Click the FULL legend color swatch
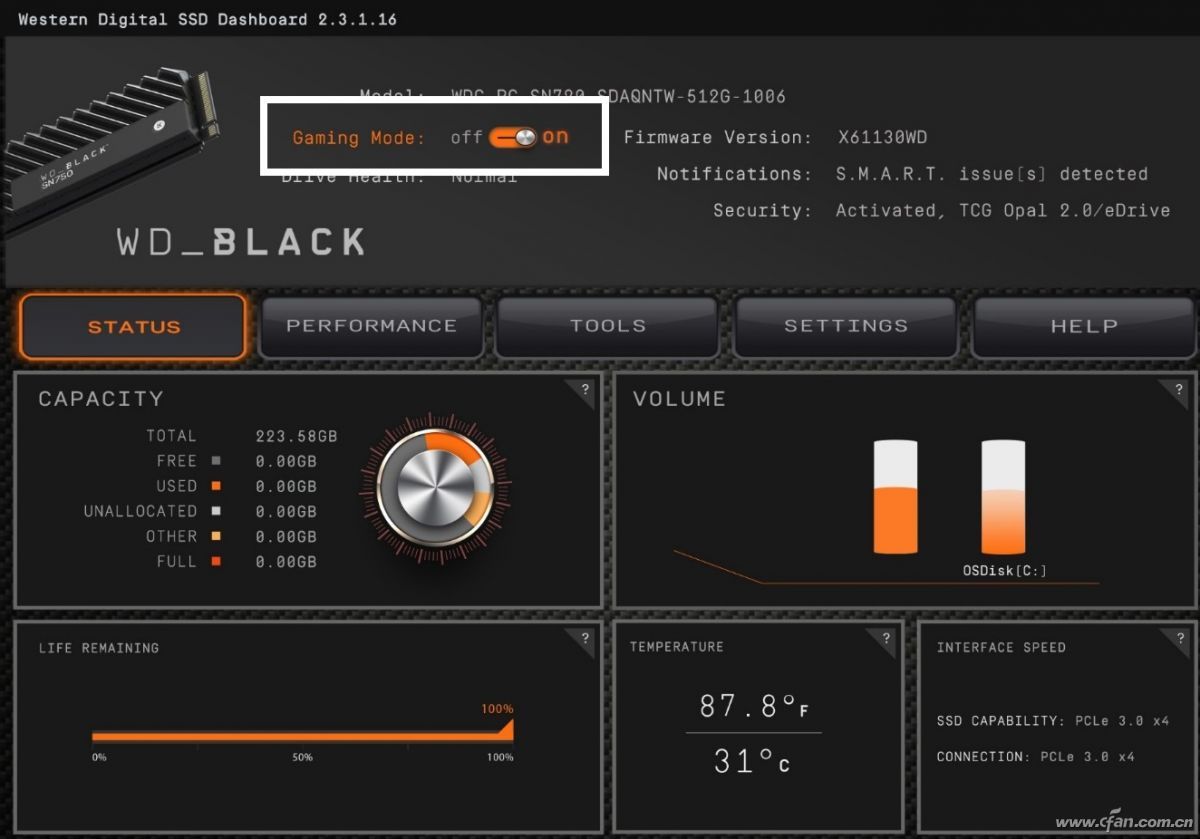Image resolution: width=1200 pixels, height=839 pixels. (216, 562)
